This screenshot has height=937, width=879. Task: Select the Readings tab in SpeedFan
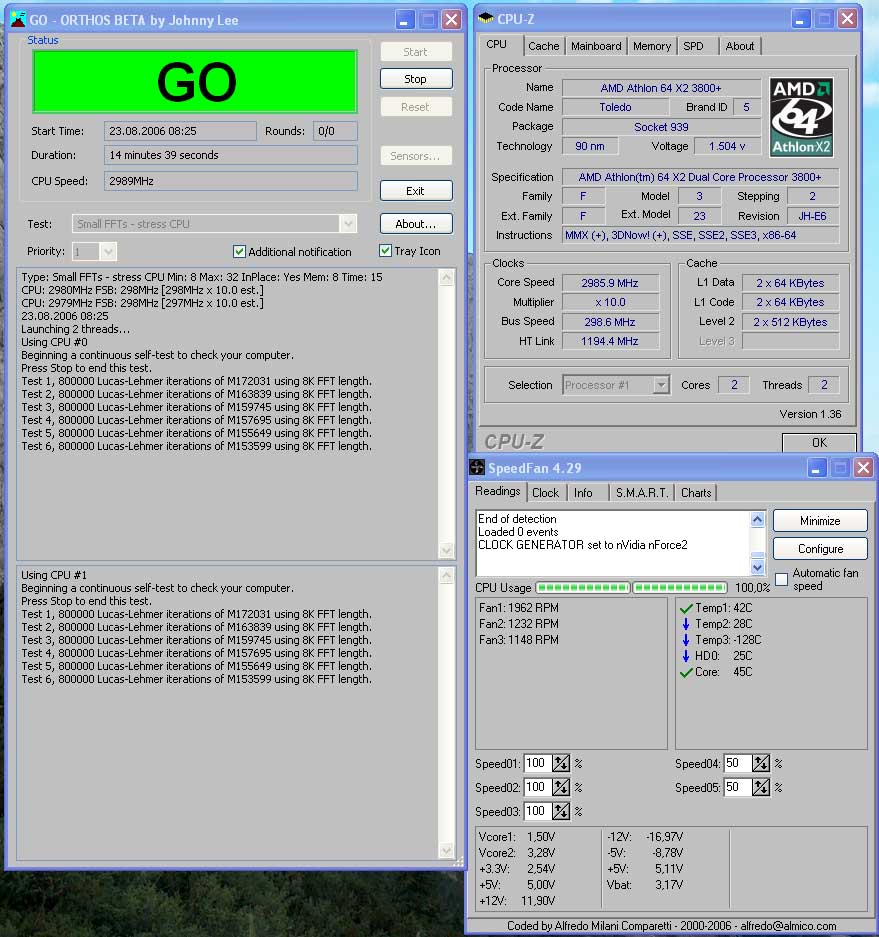pos(498,491)
